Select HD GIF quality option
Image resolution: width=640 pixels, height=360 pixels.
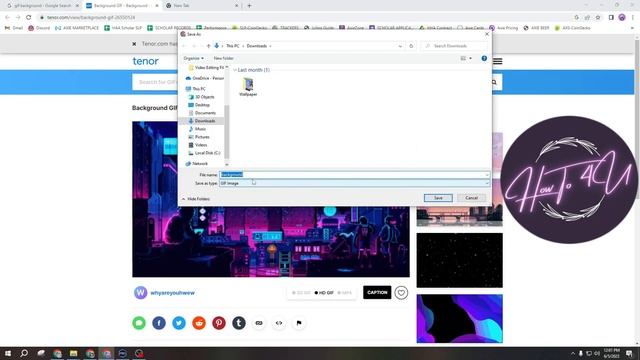pyautogui.click(x=324, y=293)
